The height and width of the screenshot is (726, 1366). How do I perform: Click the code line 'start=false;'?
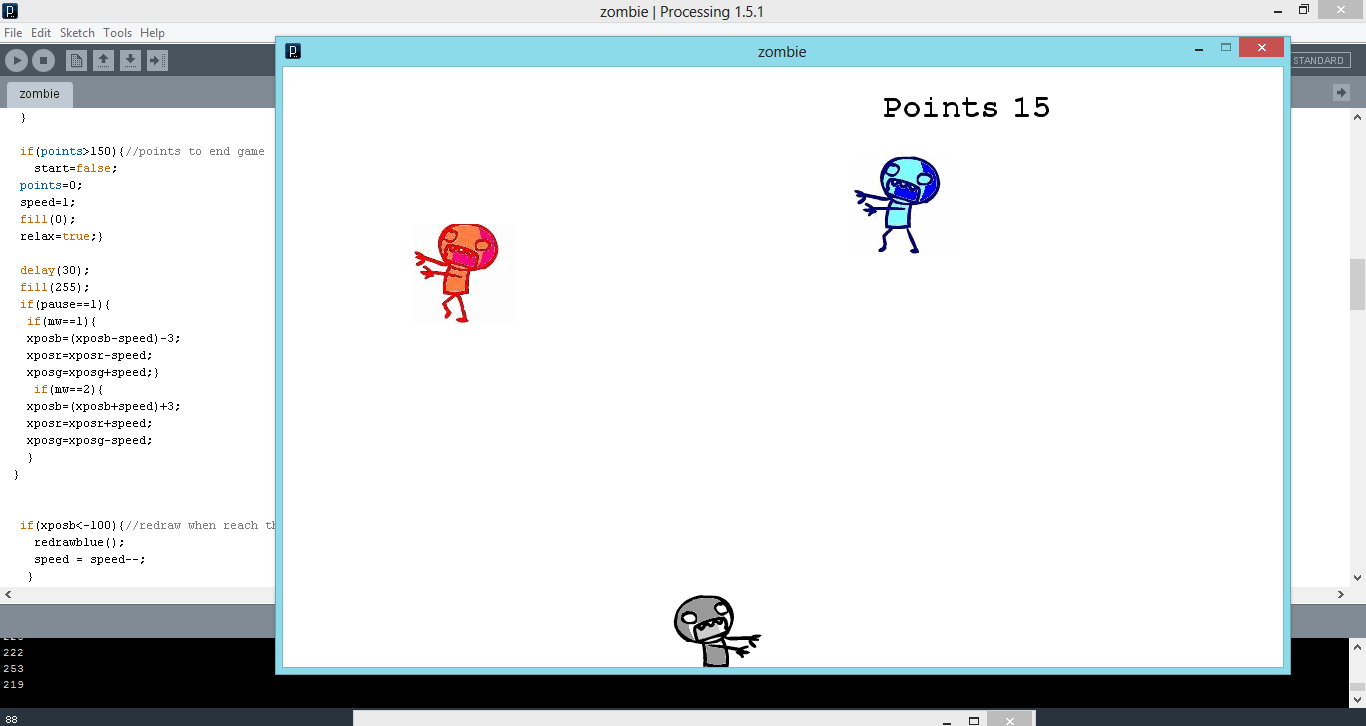[76, 168]
